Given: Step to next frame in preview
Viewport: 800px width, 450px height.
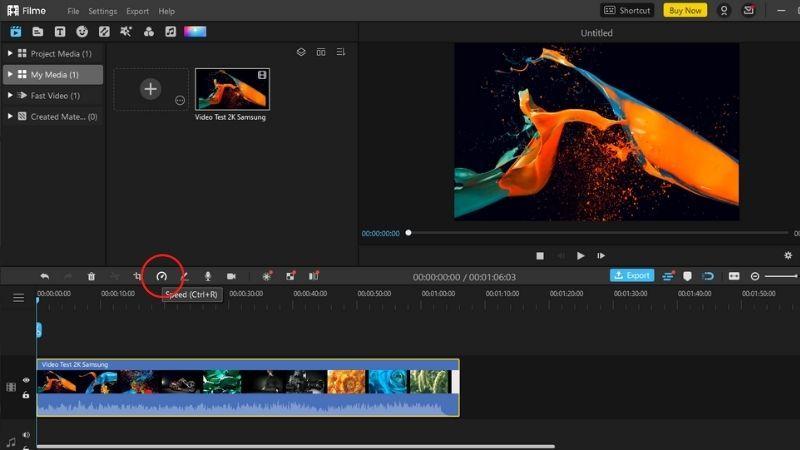Looking at the screenshot, I should tap(601, 256).
